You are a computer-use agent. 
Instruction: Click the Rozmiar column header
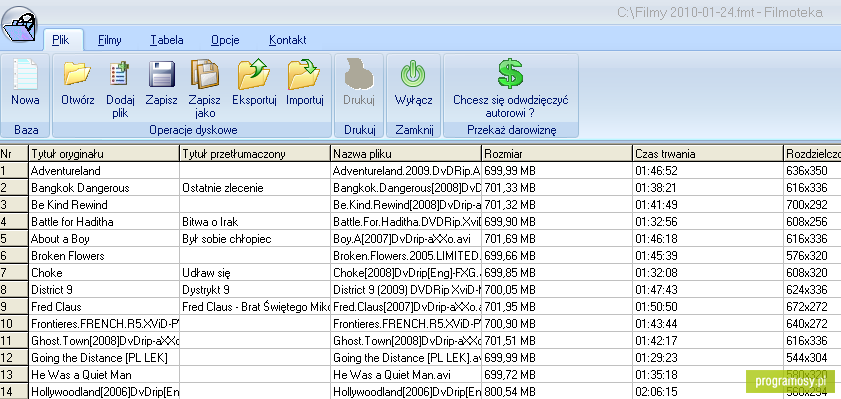point(557,154)
